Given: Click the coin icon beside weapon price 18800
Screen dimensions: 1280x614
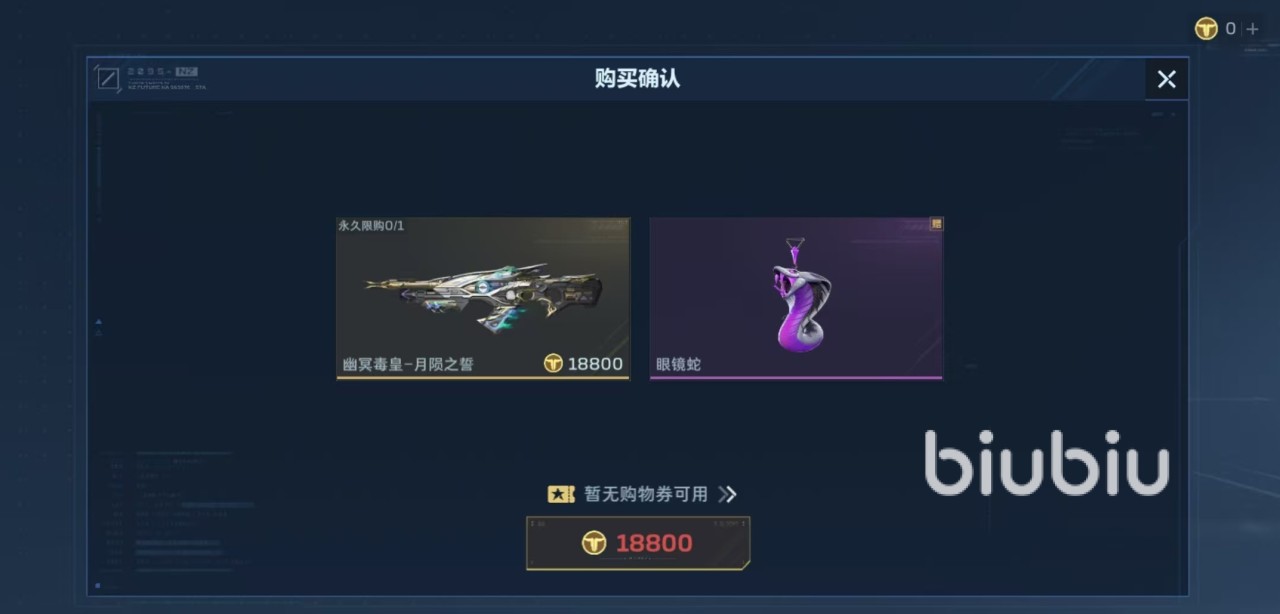Looking at the screenshot, I should tap(553, 364).
